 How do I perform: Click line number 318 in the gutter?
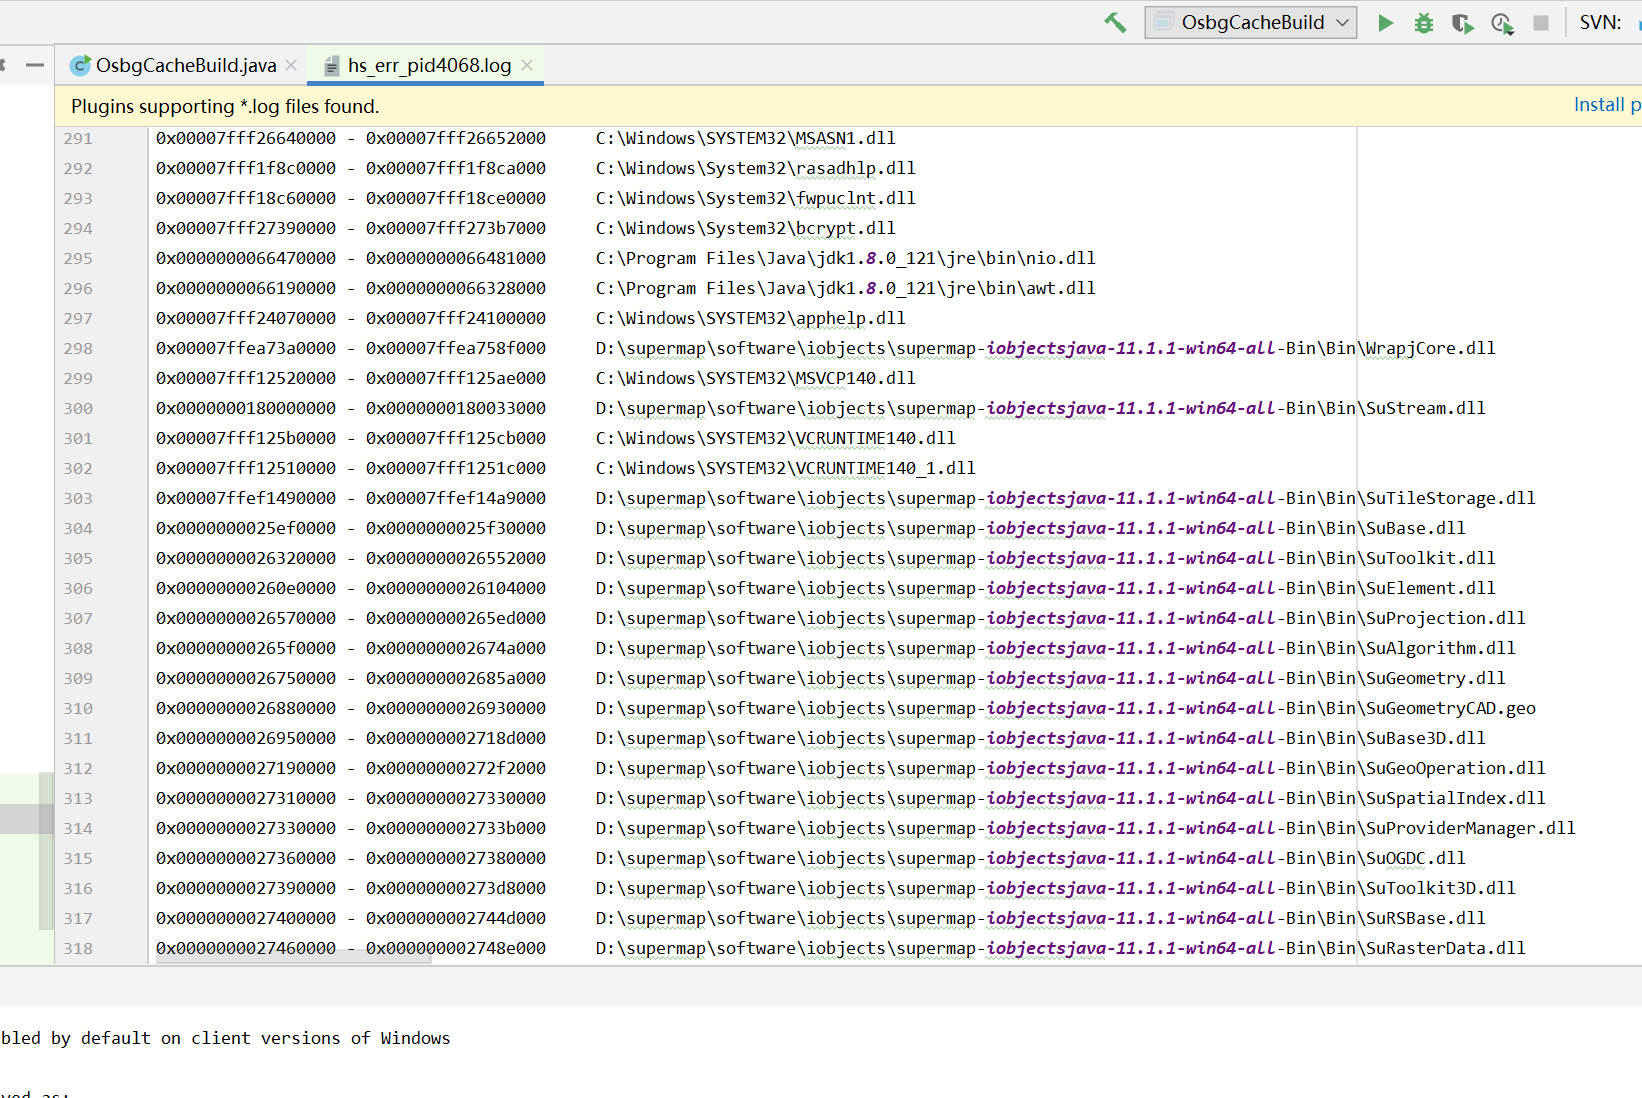78,948
